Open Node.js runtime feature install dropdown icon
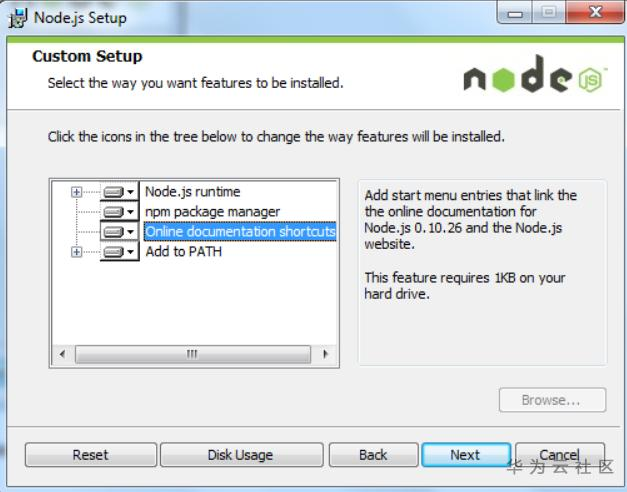 [119, 192]
